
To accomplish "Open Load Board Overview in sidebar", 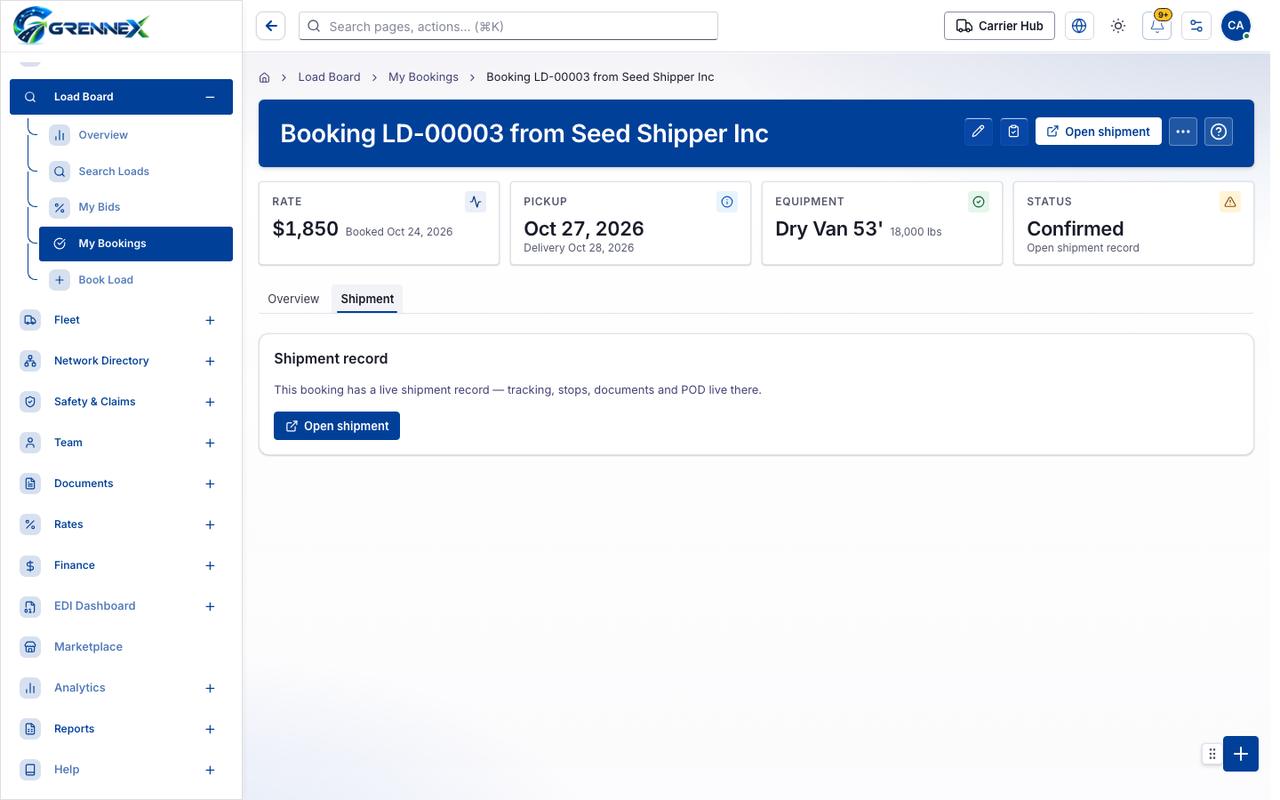I will 136,135.
